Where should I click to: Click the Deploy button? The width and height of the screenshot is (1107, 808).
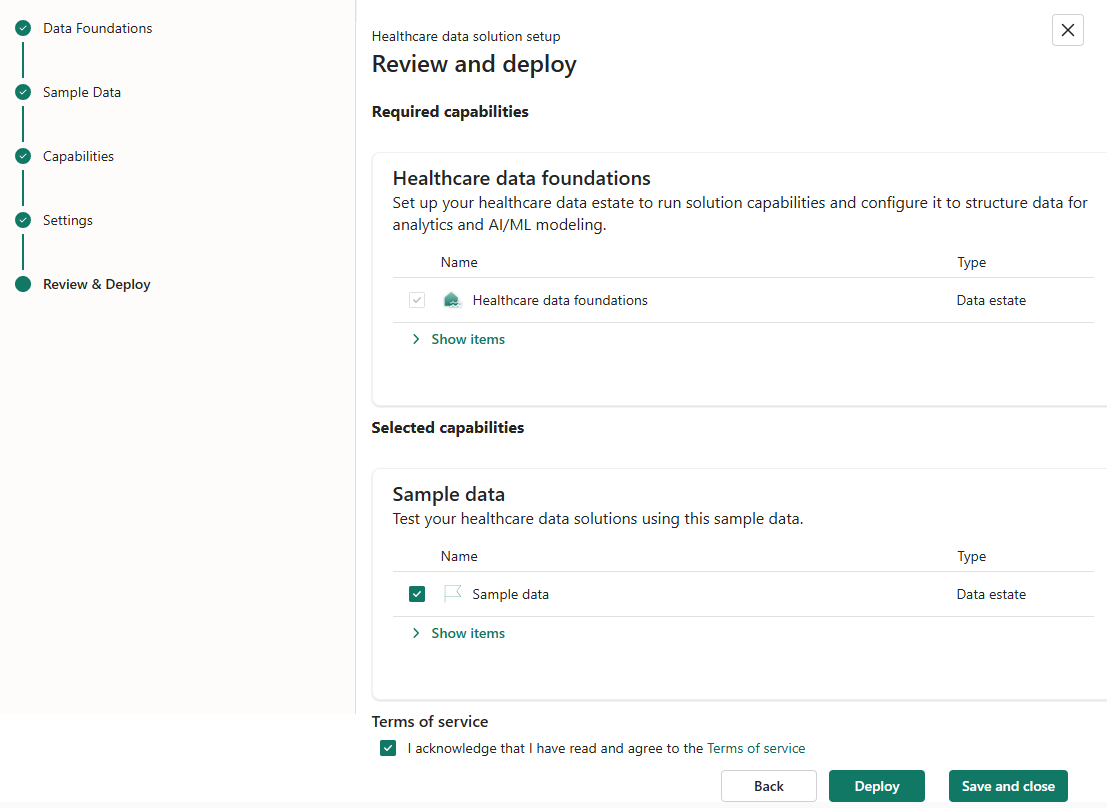(876, 786)
